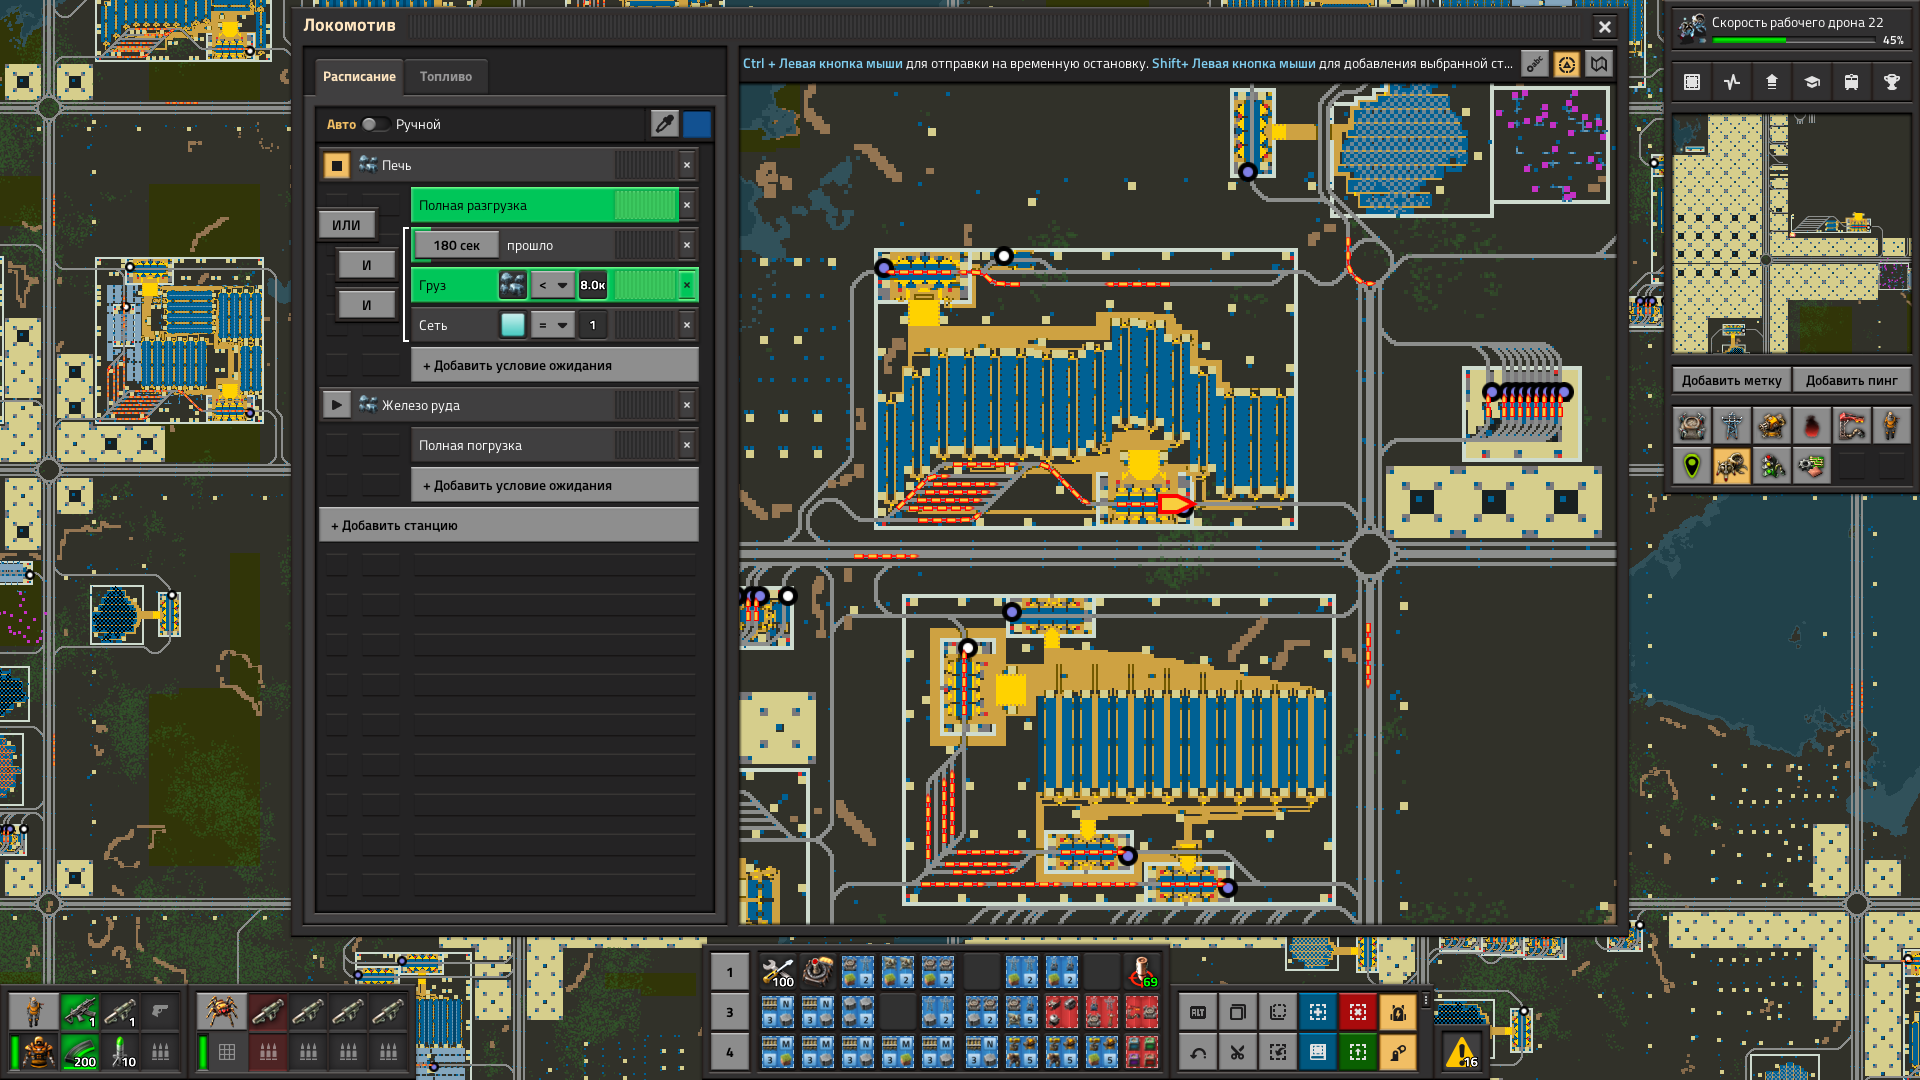The height and width of the screenshot is (1080, 1920).
Task: Toggle electric pole map filter
Action: [1732, 426]
